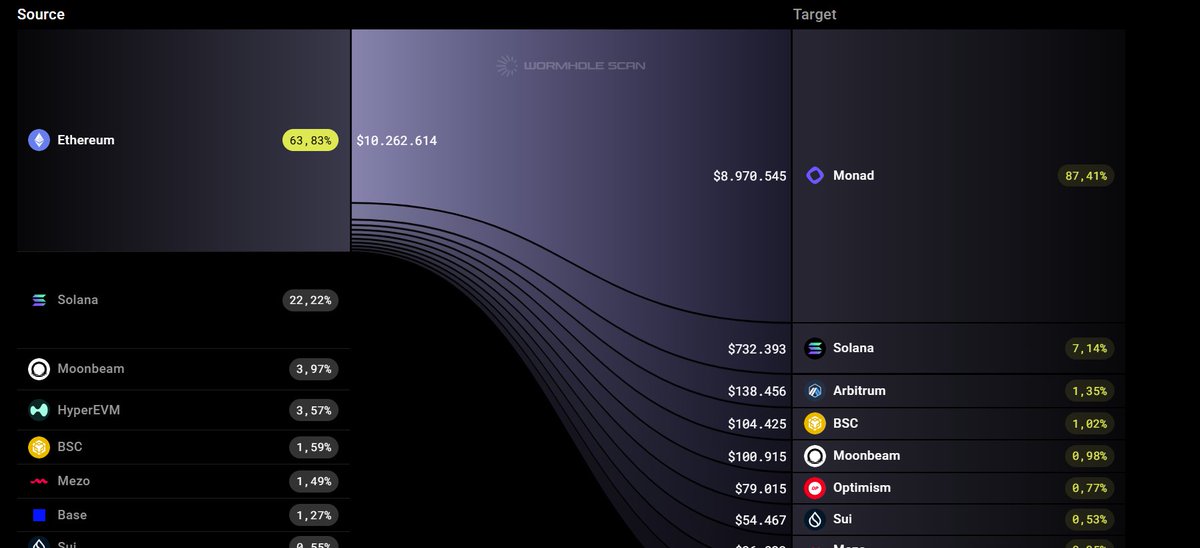Click Arbitrum 1,35% badge
The width and height of the screenshot is (1200, 548).
pyautogui.click(x=1089, y=391)
